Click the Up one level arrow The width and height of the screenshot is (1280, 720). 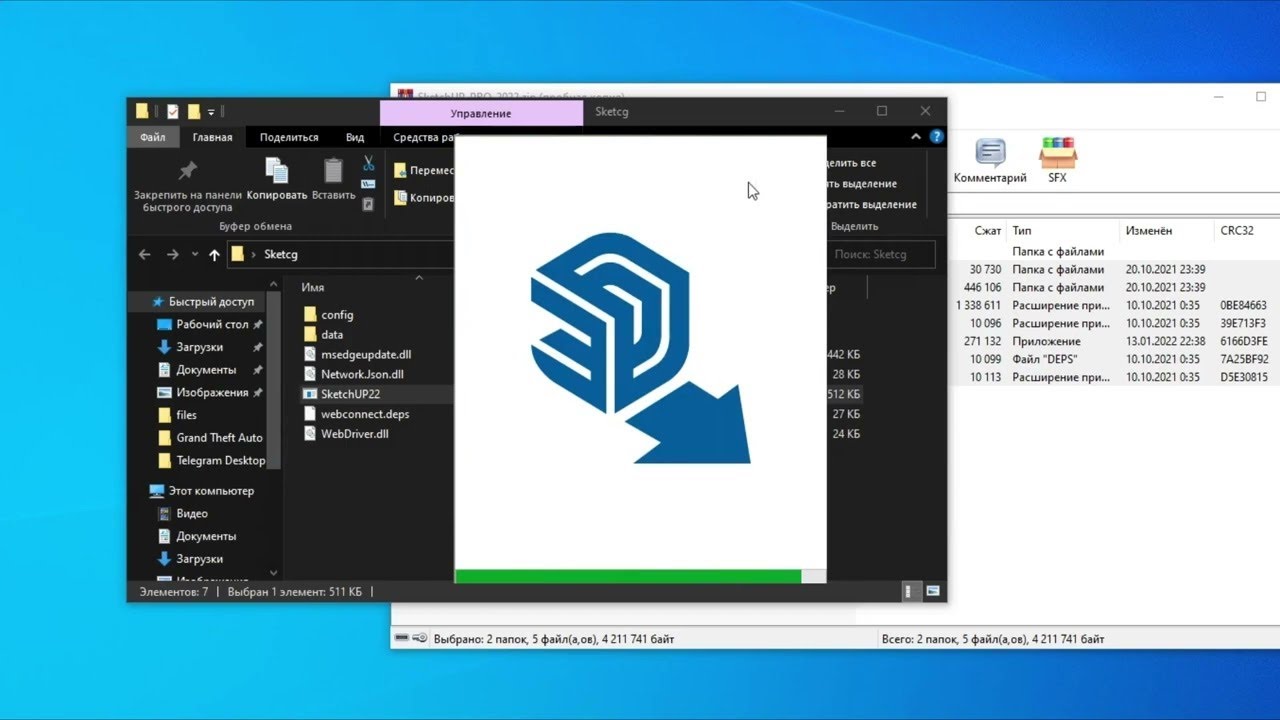tap(214, 255)
